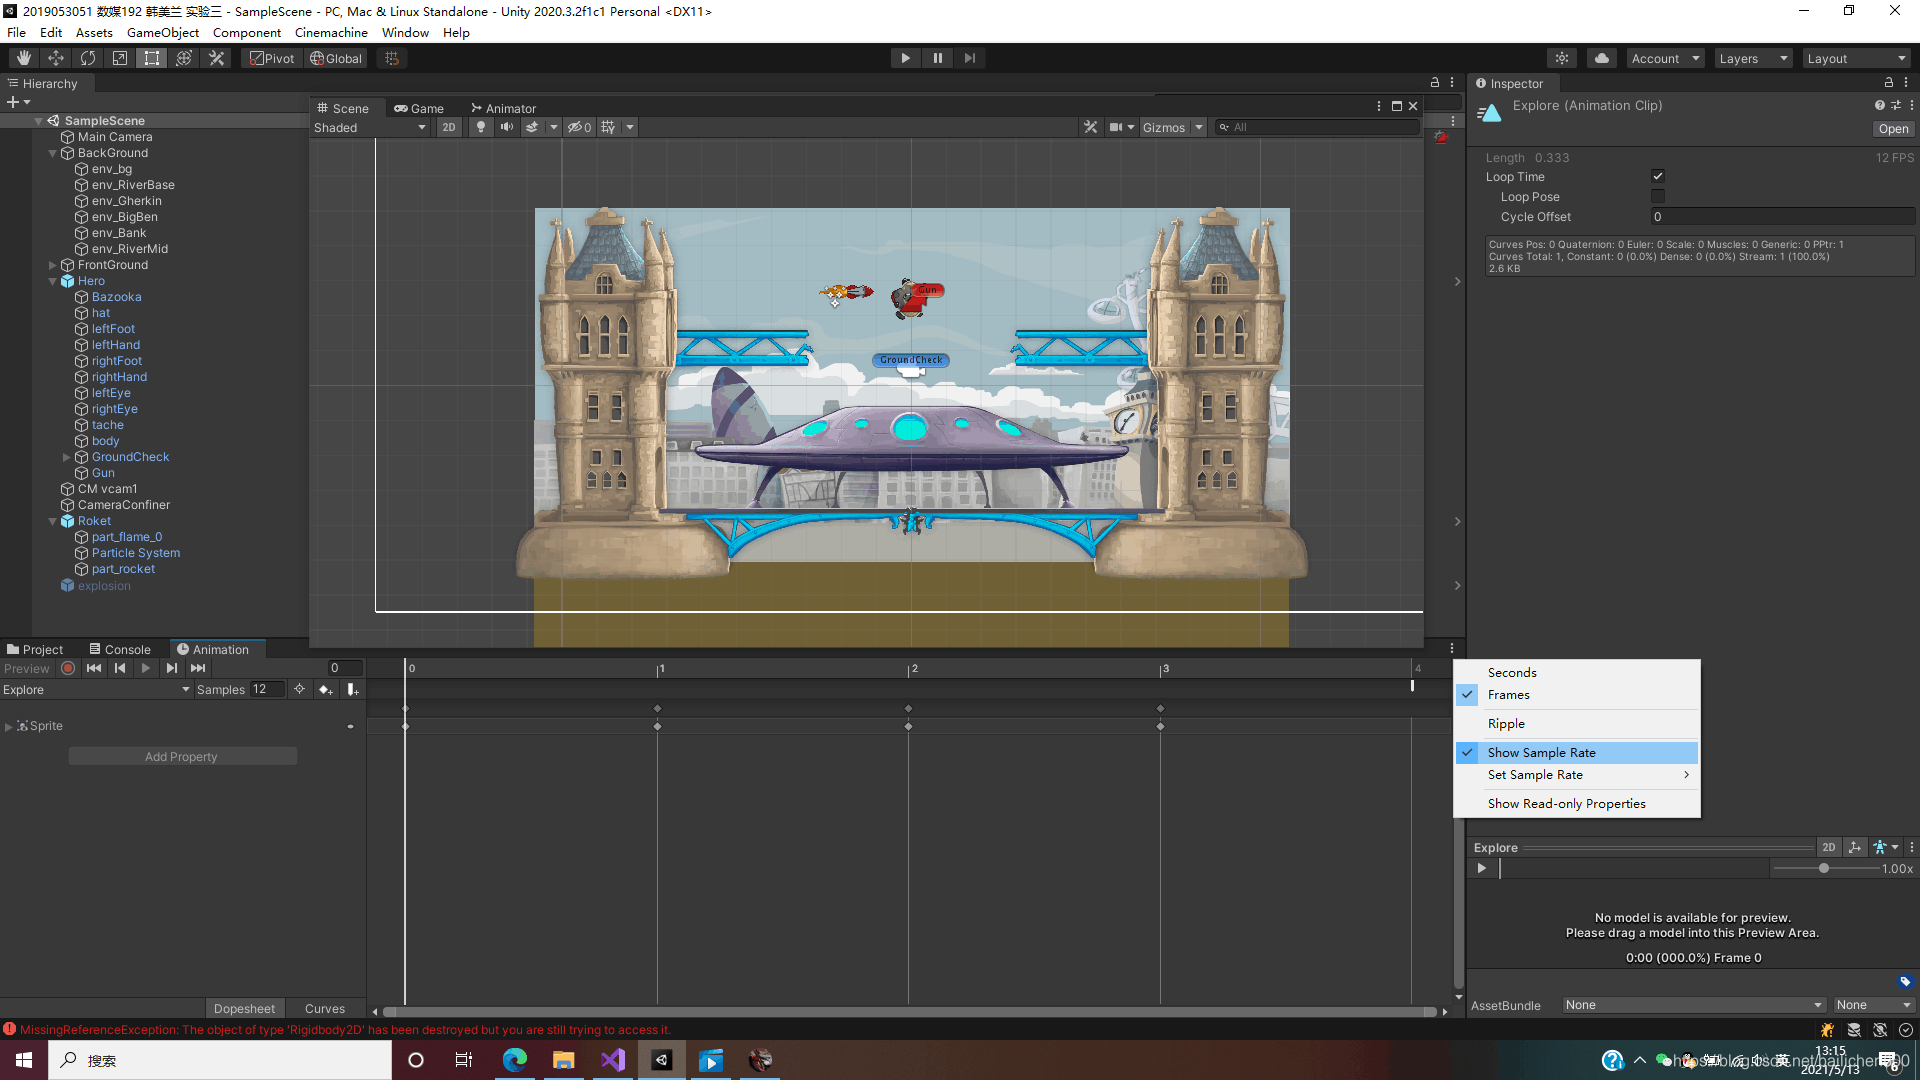Expand the FrontGround hierarchy node
The image size is (1920, 1080).
tap(53, 265)
